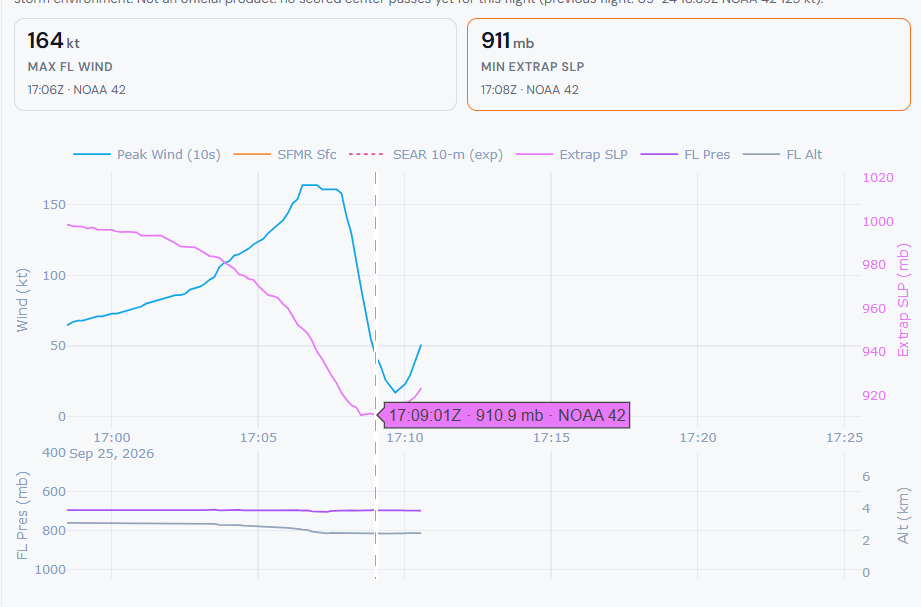Hide the SEAR 10-m (exp) series
This screenshot has width=921, height=607.
click(x=426, y=155)
